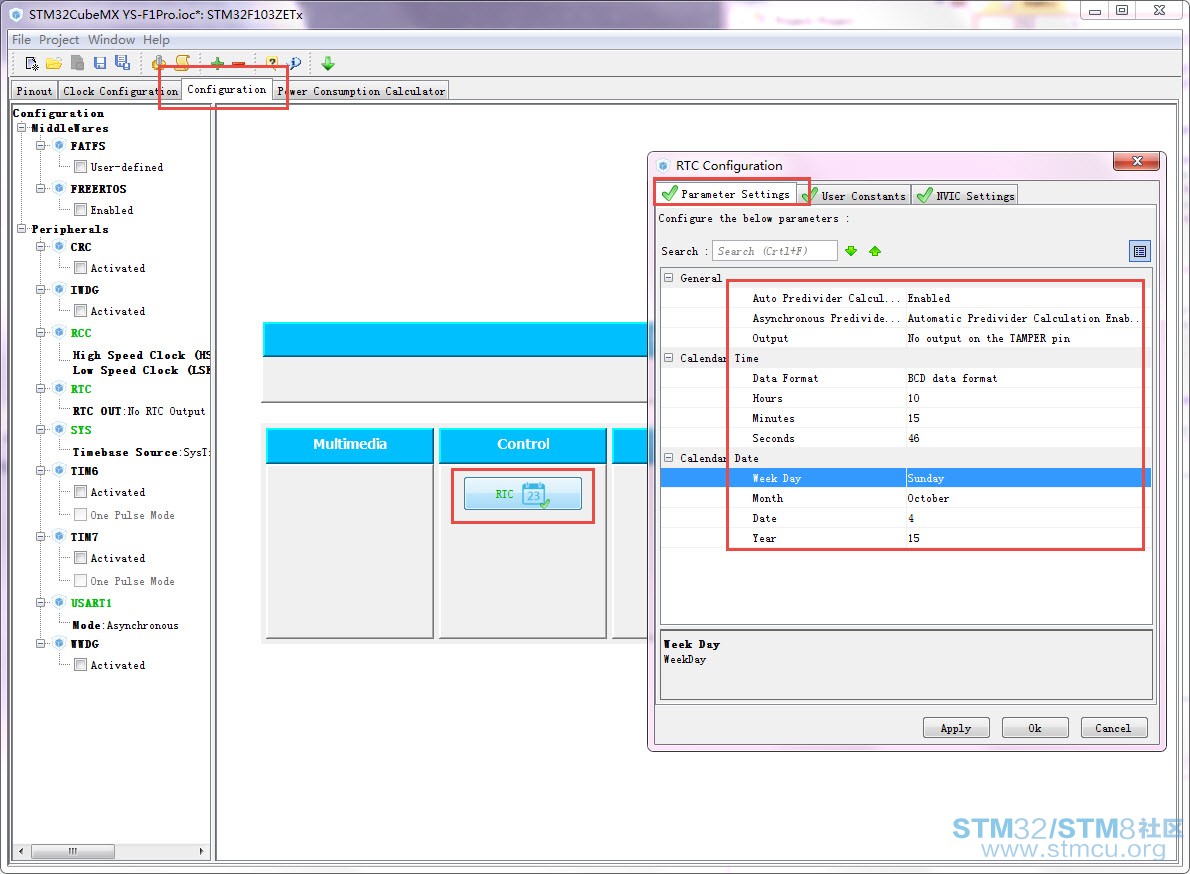Click the Save As double-floppy icon
Screen dimensions: 1190x874
122,63
